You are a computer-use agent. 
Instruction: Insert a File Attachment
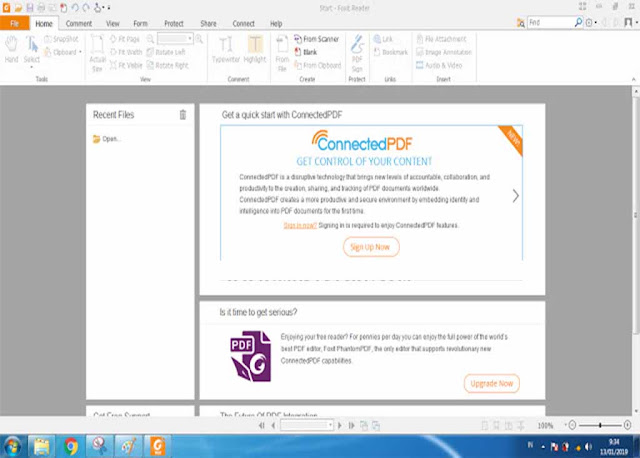tap(441, 39)
